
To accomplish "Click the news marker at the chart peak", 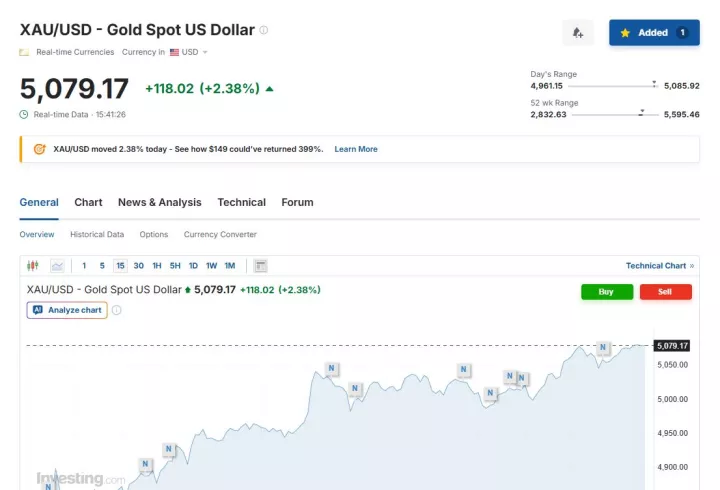I will click(603, 348).
